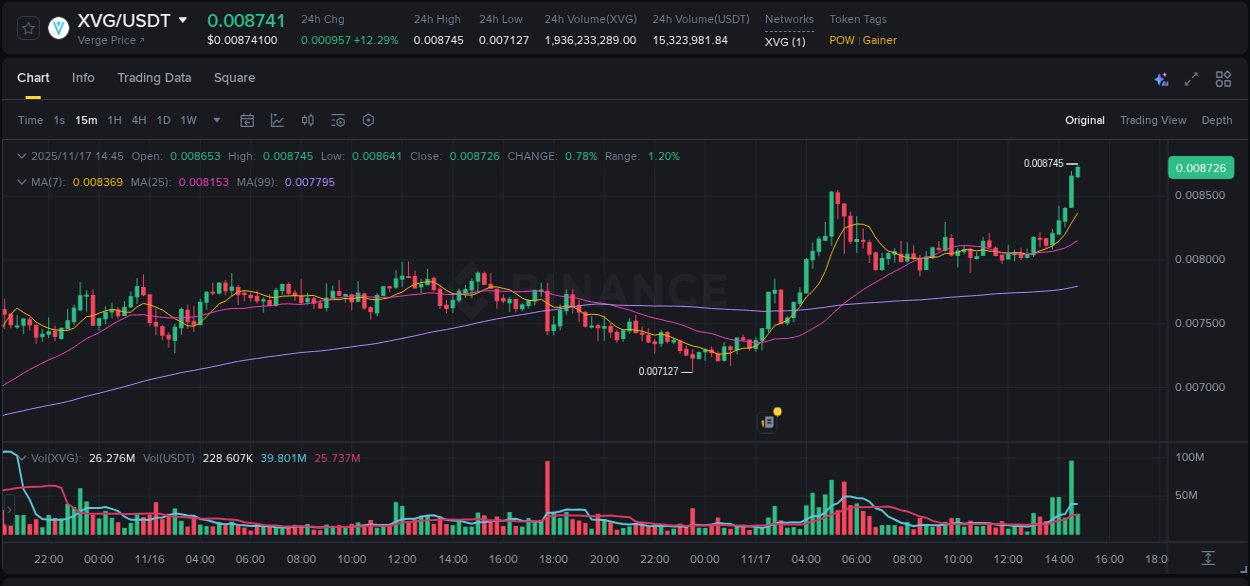Expand chart to fullscreen with diagonal arrows icon
Viewport: 1250px width, 586px height.
click(1191, 78)
